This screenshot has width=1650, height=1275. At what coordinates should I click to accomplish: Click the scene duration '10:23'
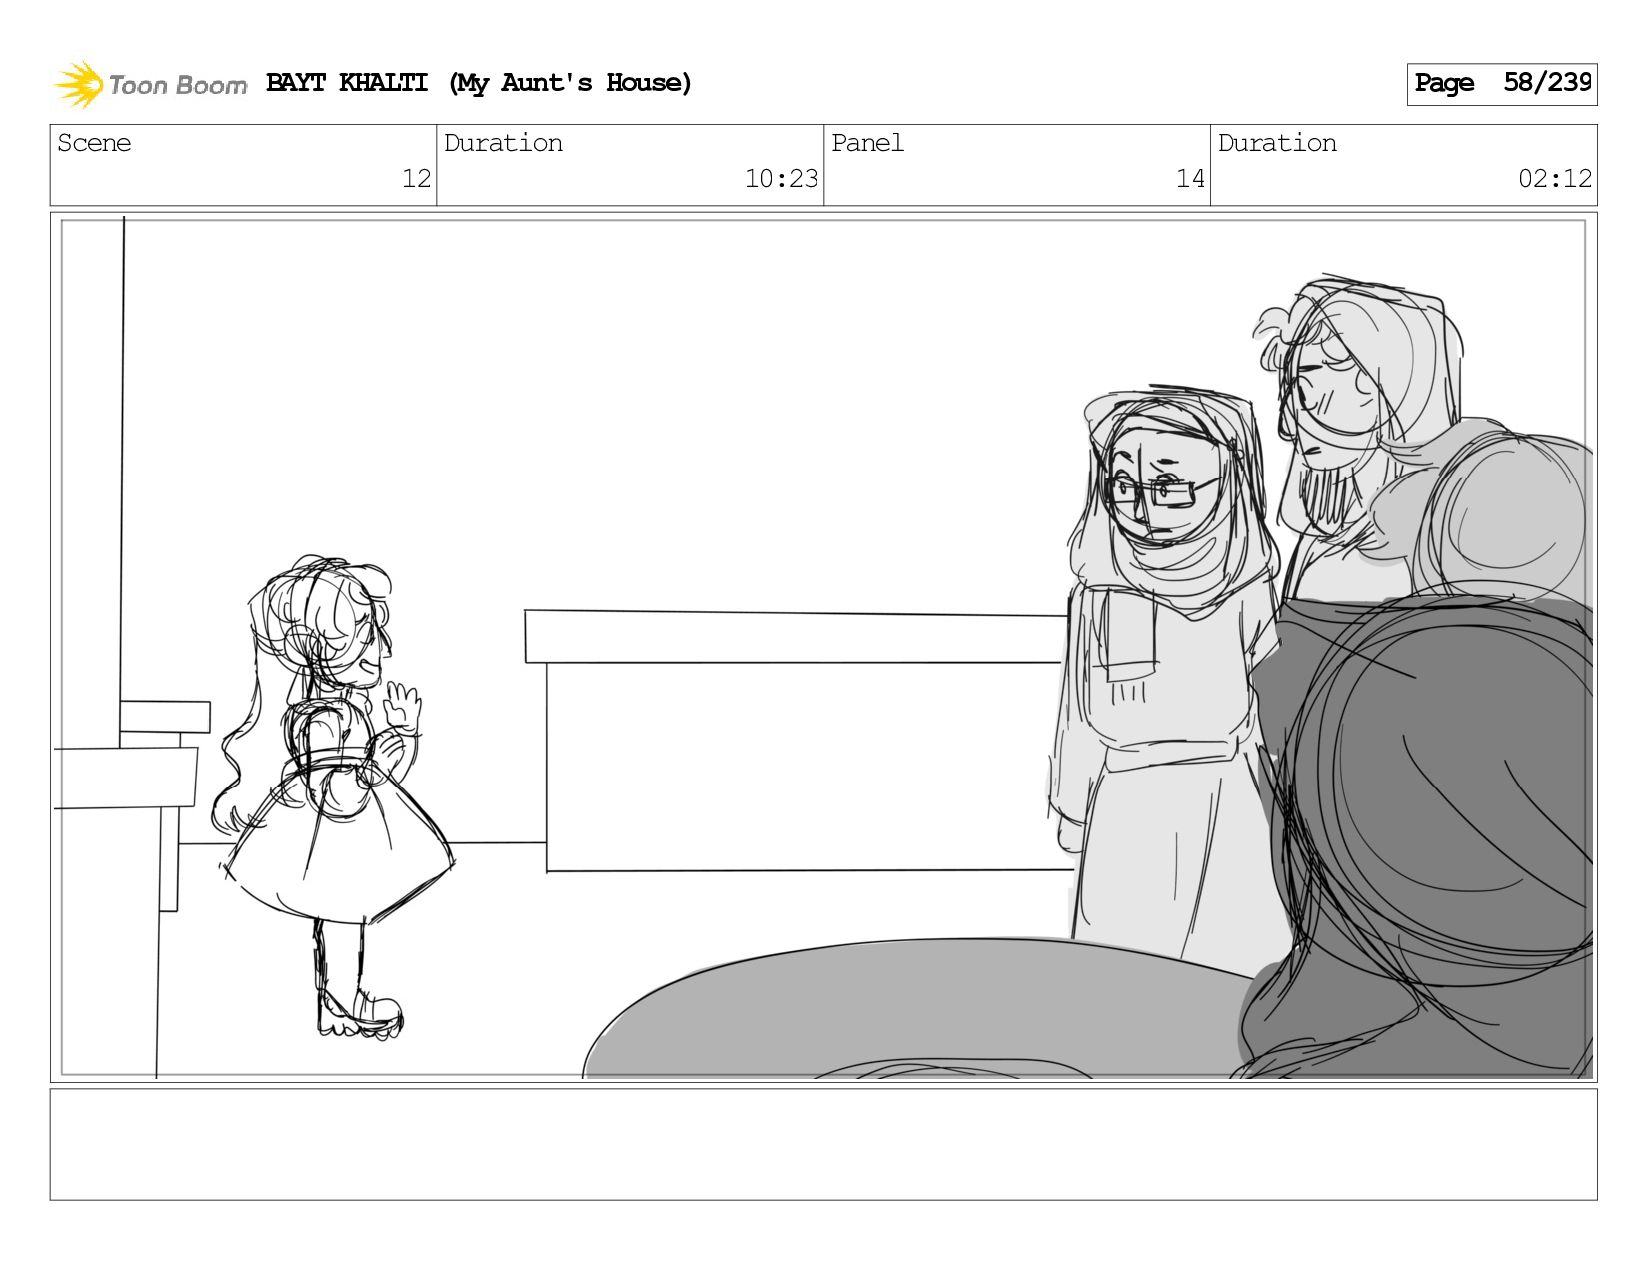781,179
